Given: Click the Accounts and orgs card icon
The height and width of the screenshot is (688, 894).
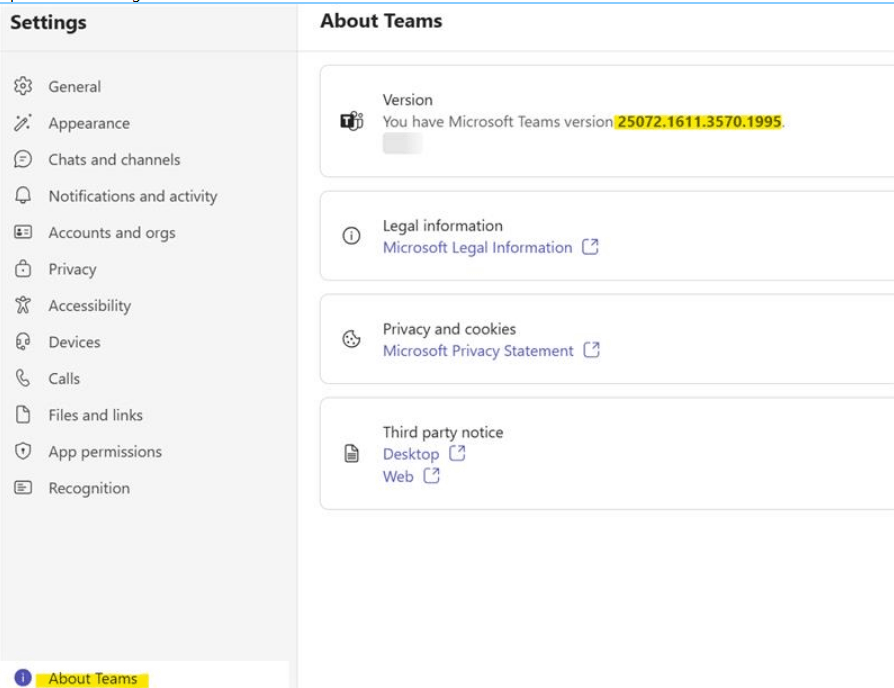Looking at the screenshot, I should tap(23, 232).
